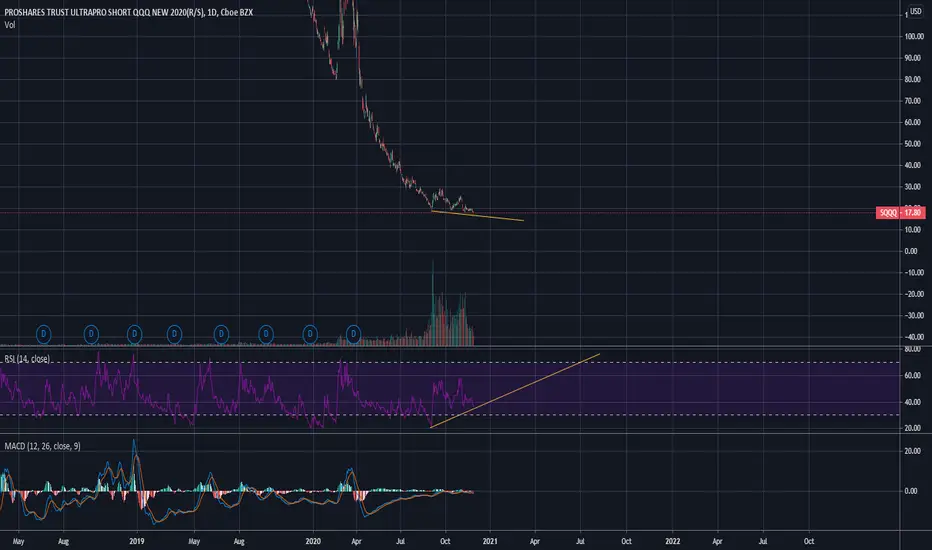Open the D dividend marker above 2020
932x550 pixels.
[x=310, y=334]
